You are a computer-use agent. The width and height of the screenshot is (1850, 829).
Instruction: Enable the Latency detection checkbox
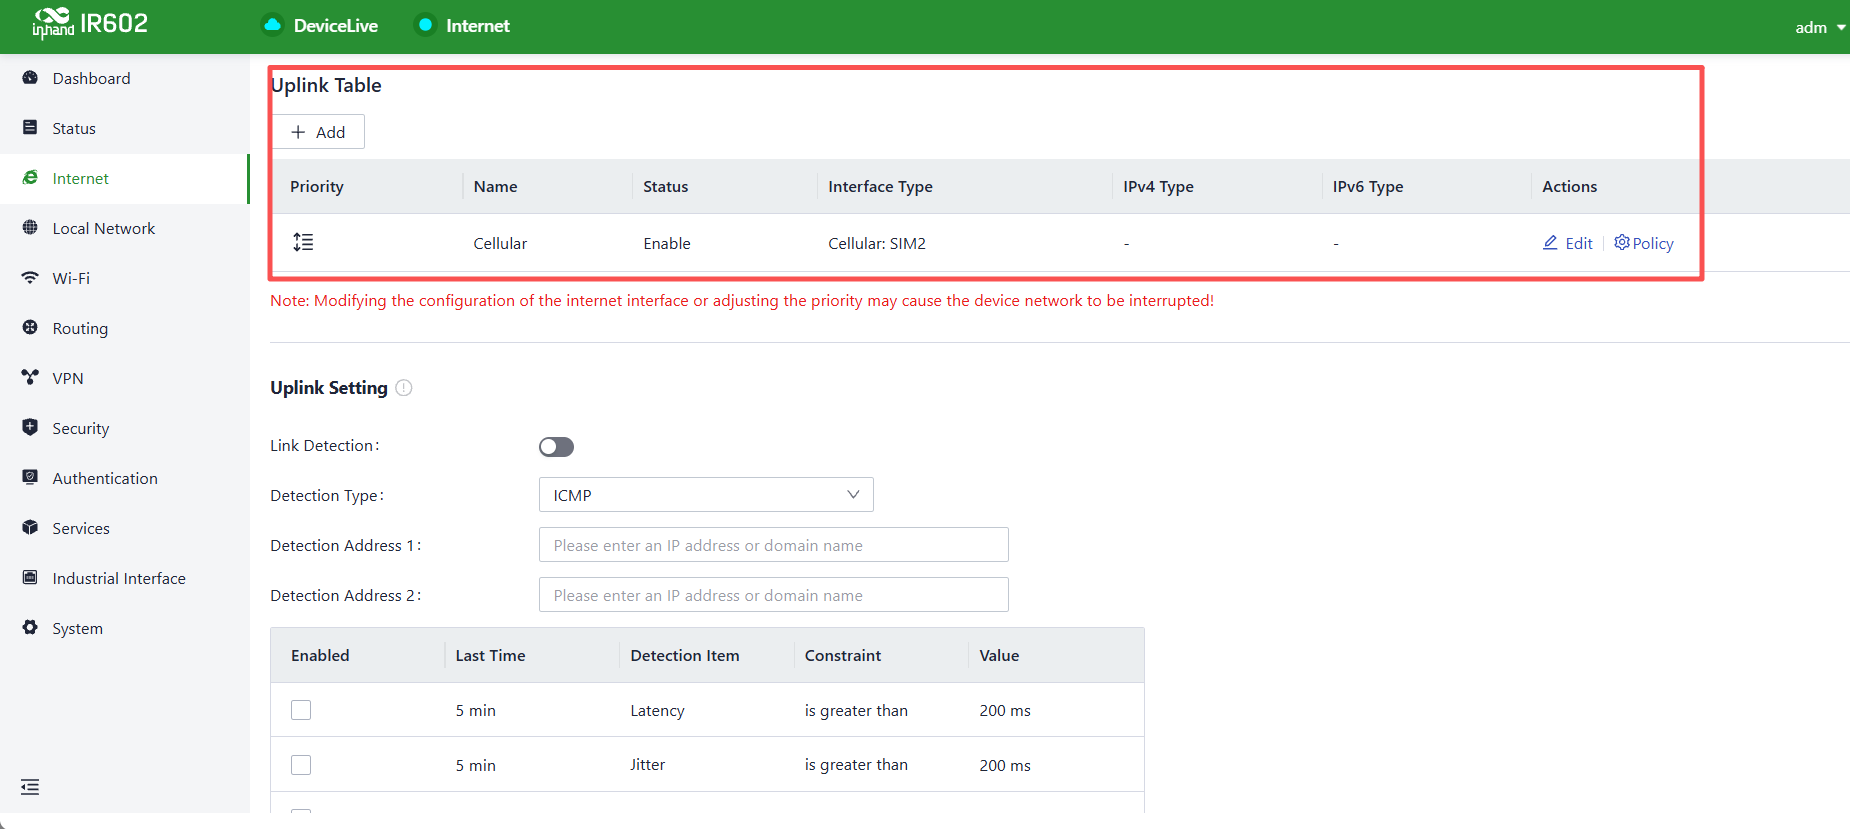coord(301,710)
